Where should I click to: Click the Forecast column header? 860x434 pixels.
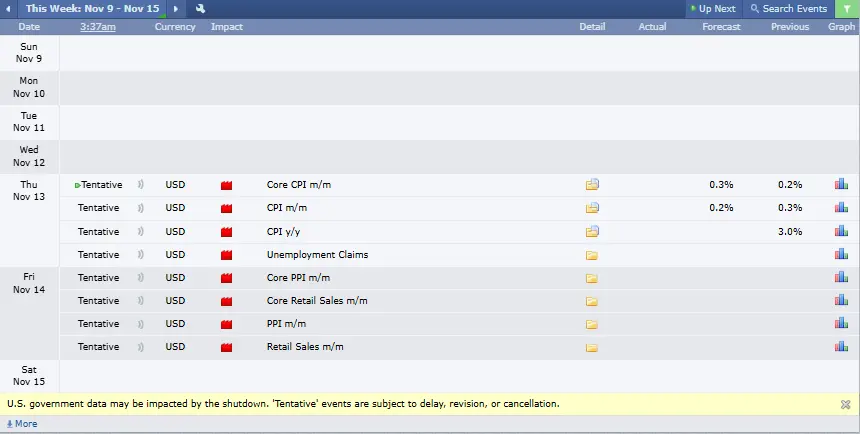721,26
